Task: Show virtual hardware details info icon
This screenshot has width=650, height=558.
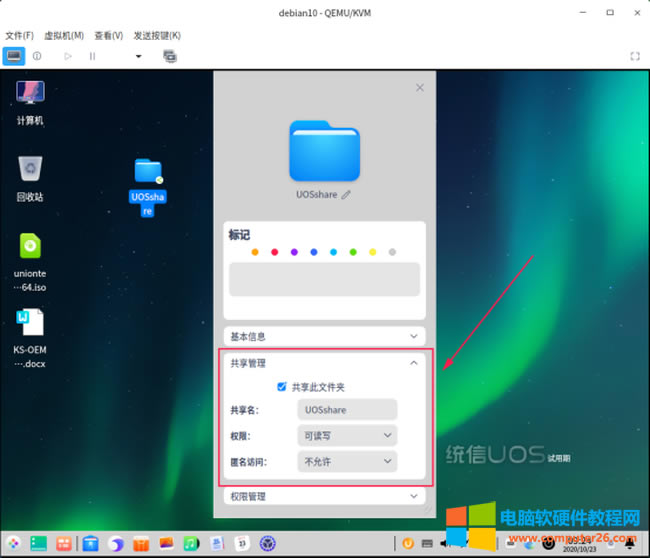Action: click(37, 56)
